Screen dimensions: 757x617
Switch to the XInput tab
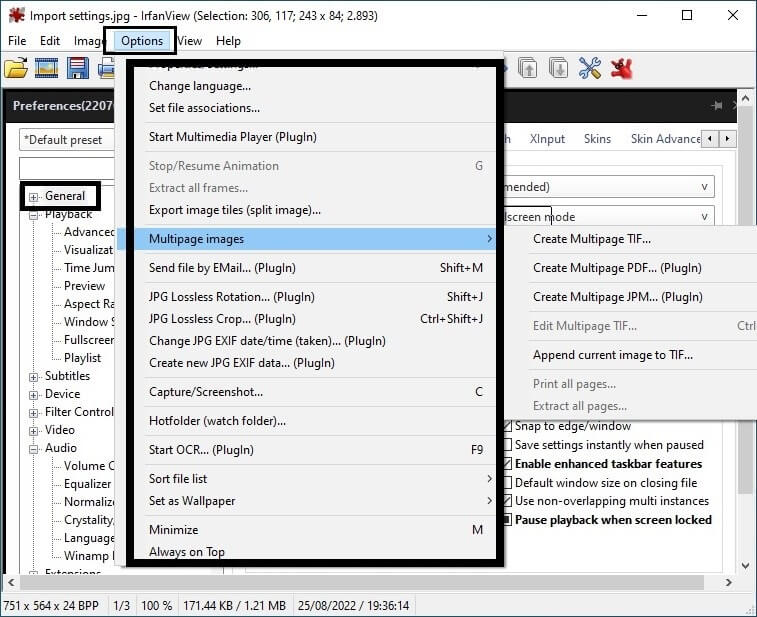[547, 139]
